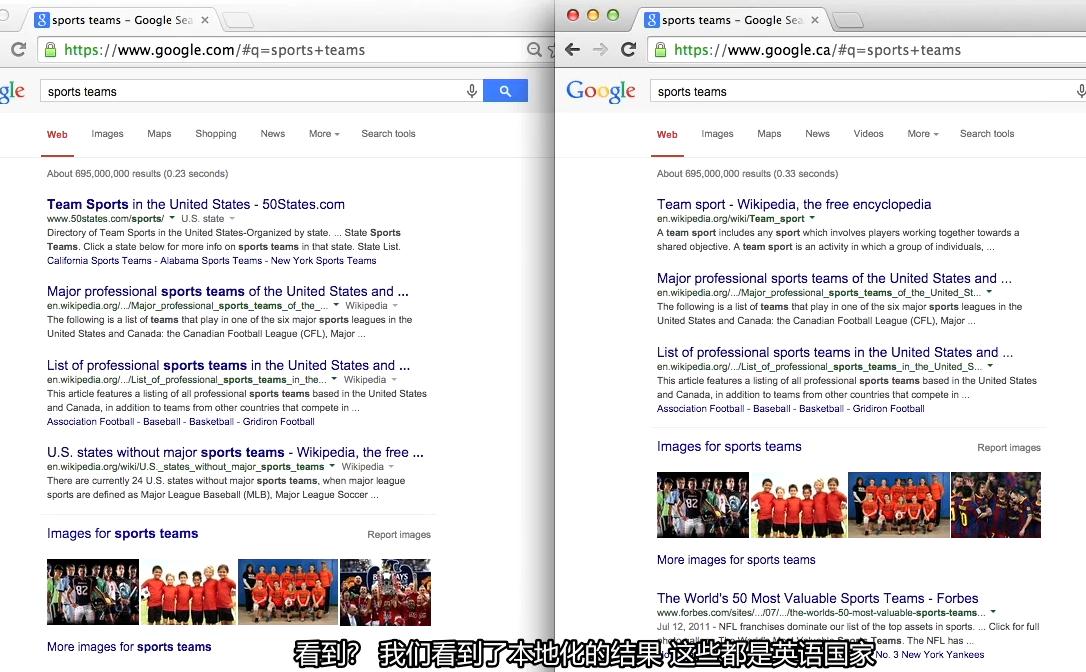Click microphone voice search in google.com window
This screenshot has width=1086, height=672.
coord(472,91)
